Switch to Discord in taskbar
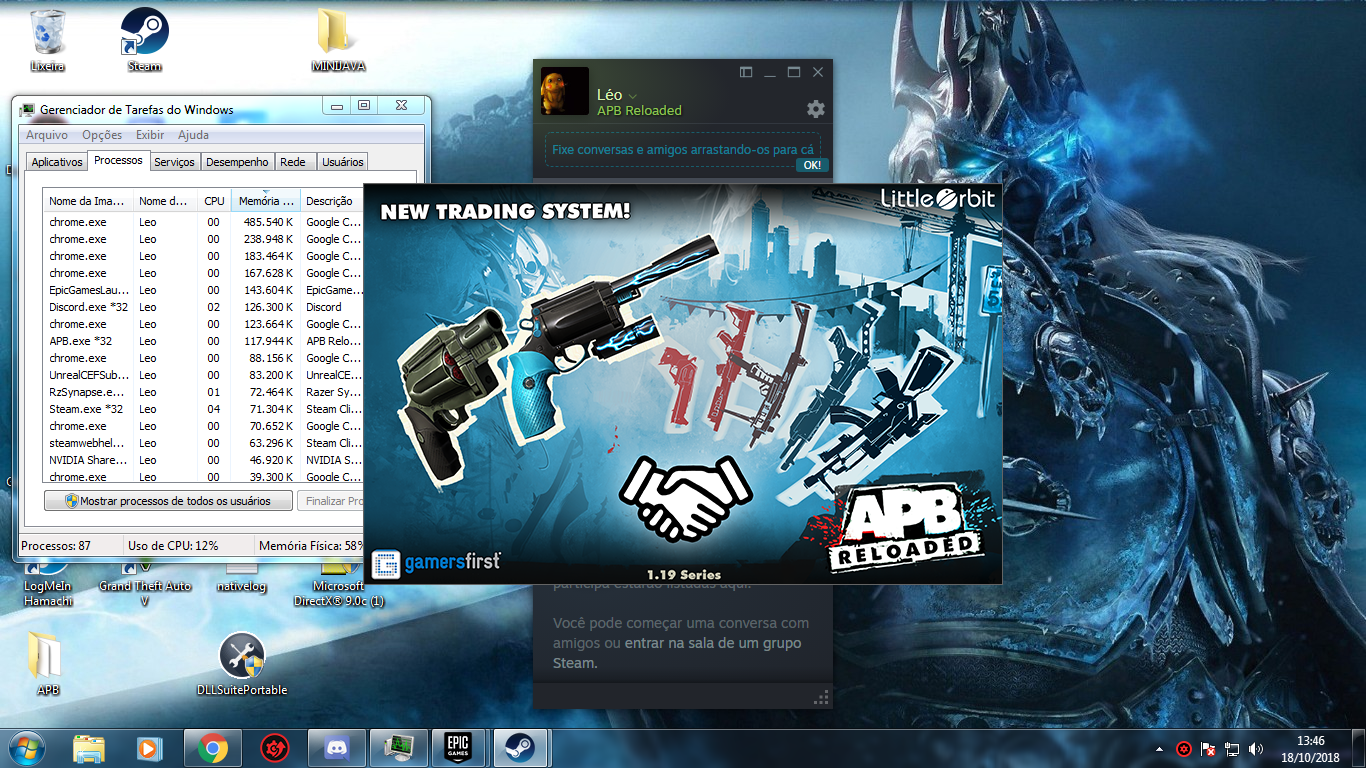Screen dimensions: 1366x768 point(336,748)
